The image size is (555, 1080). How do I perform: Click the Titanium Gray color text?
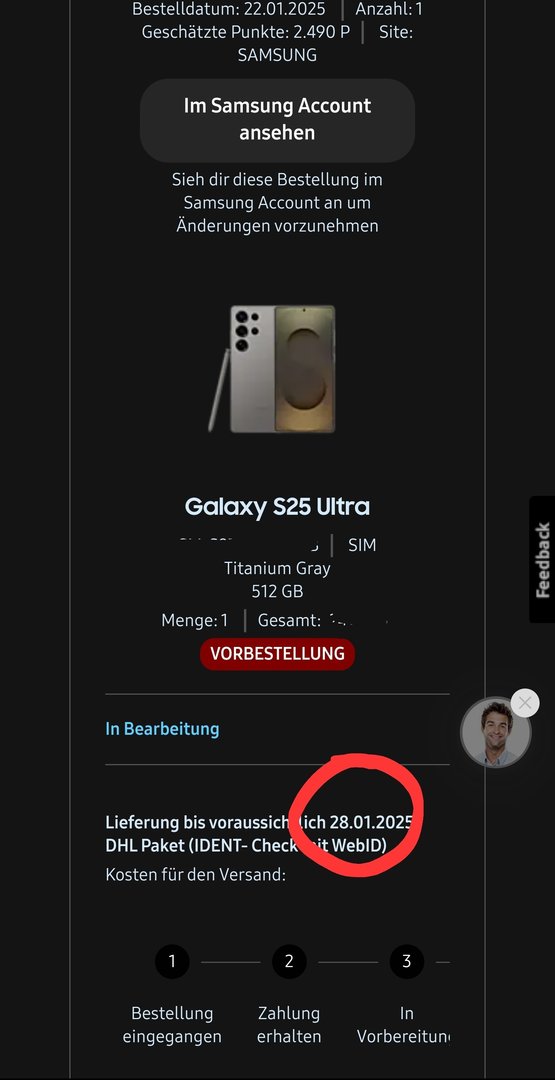pos(277,568)
